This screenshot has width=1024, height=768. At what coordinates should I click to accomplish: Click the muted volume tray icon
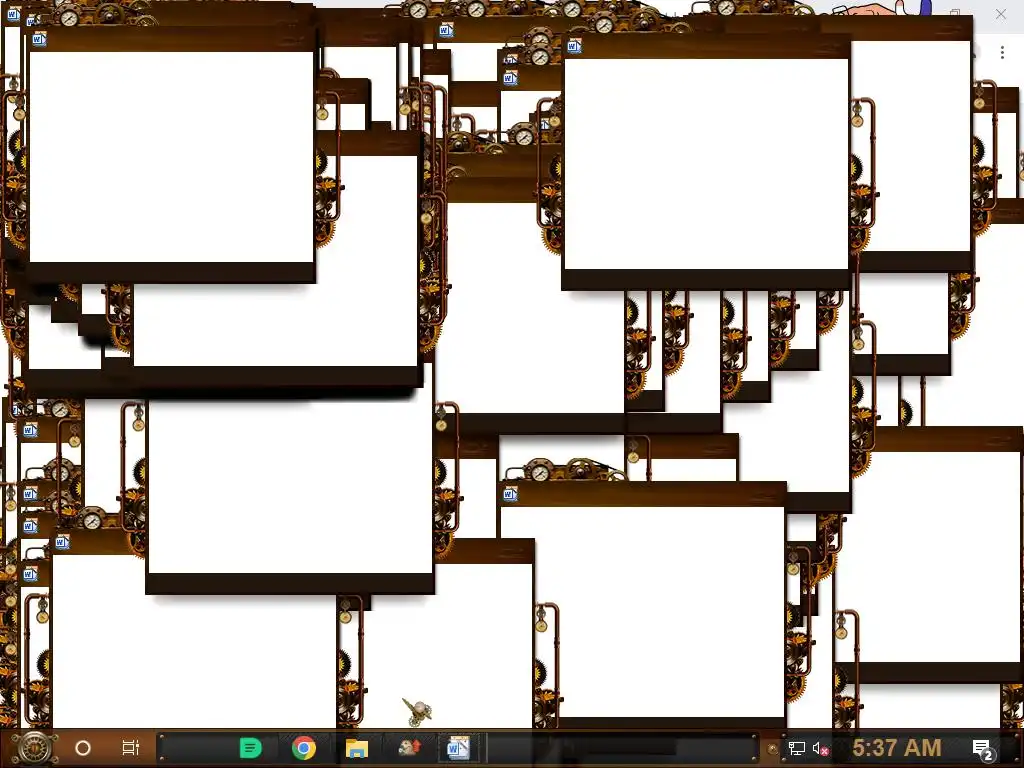[x=820, y=748]
